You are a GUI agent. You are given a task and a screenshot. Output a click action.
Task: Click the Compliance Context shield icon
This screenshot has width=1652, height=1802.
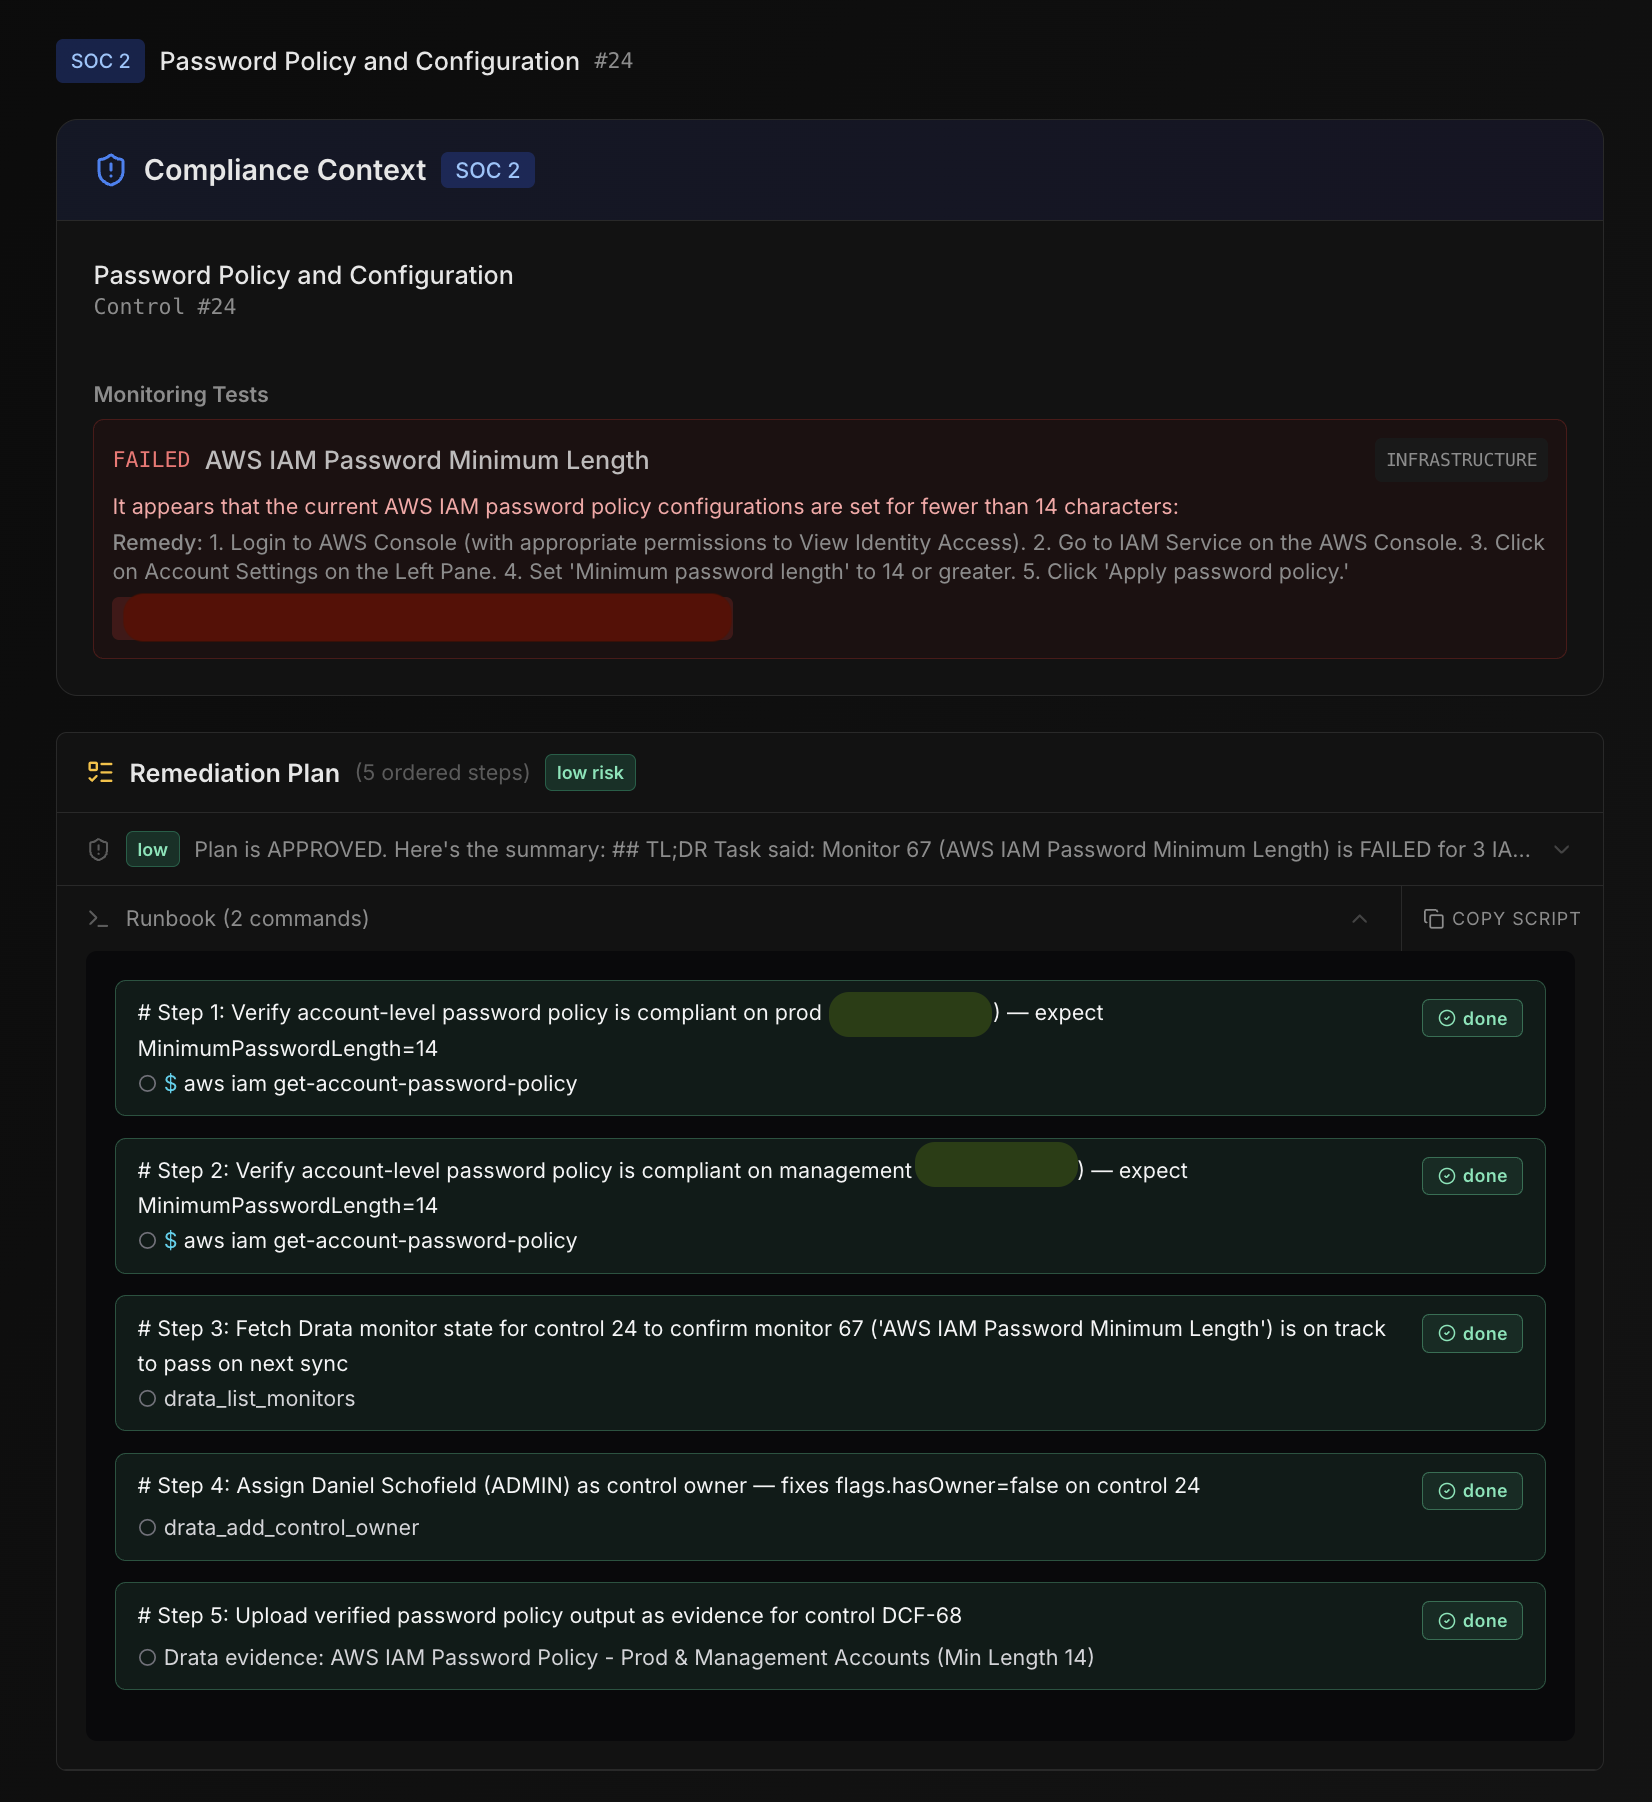pos(111,170)
